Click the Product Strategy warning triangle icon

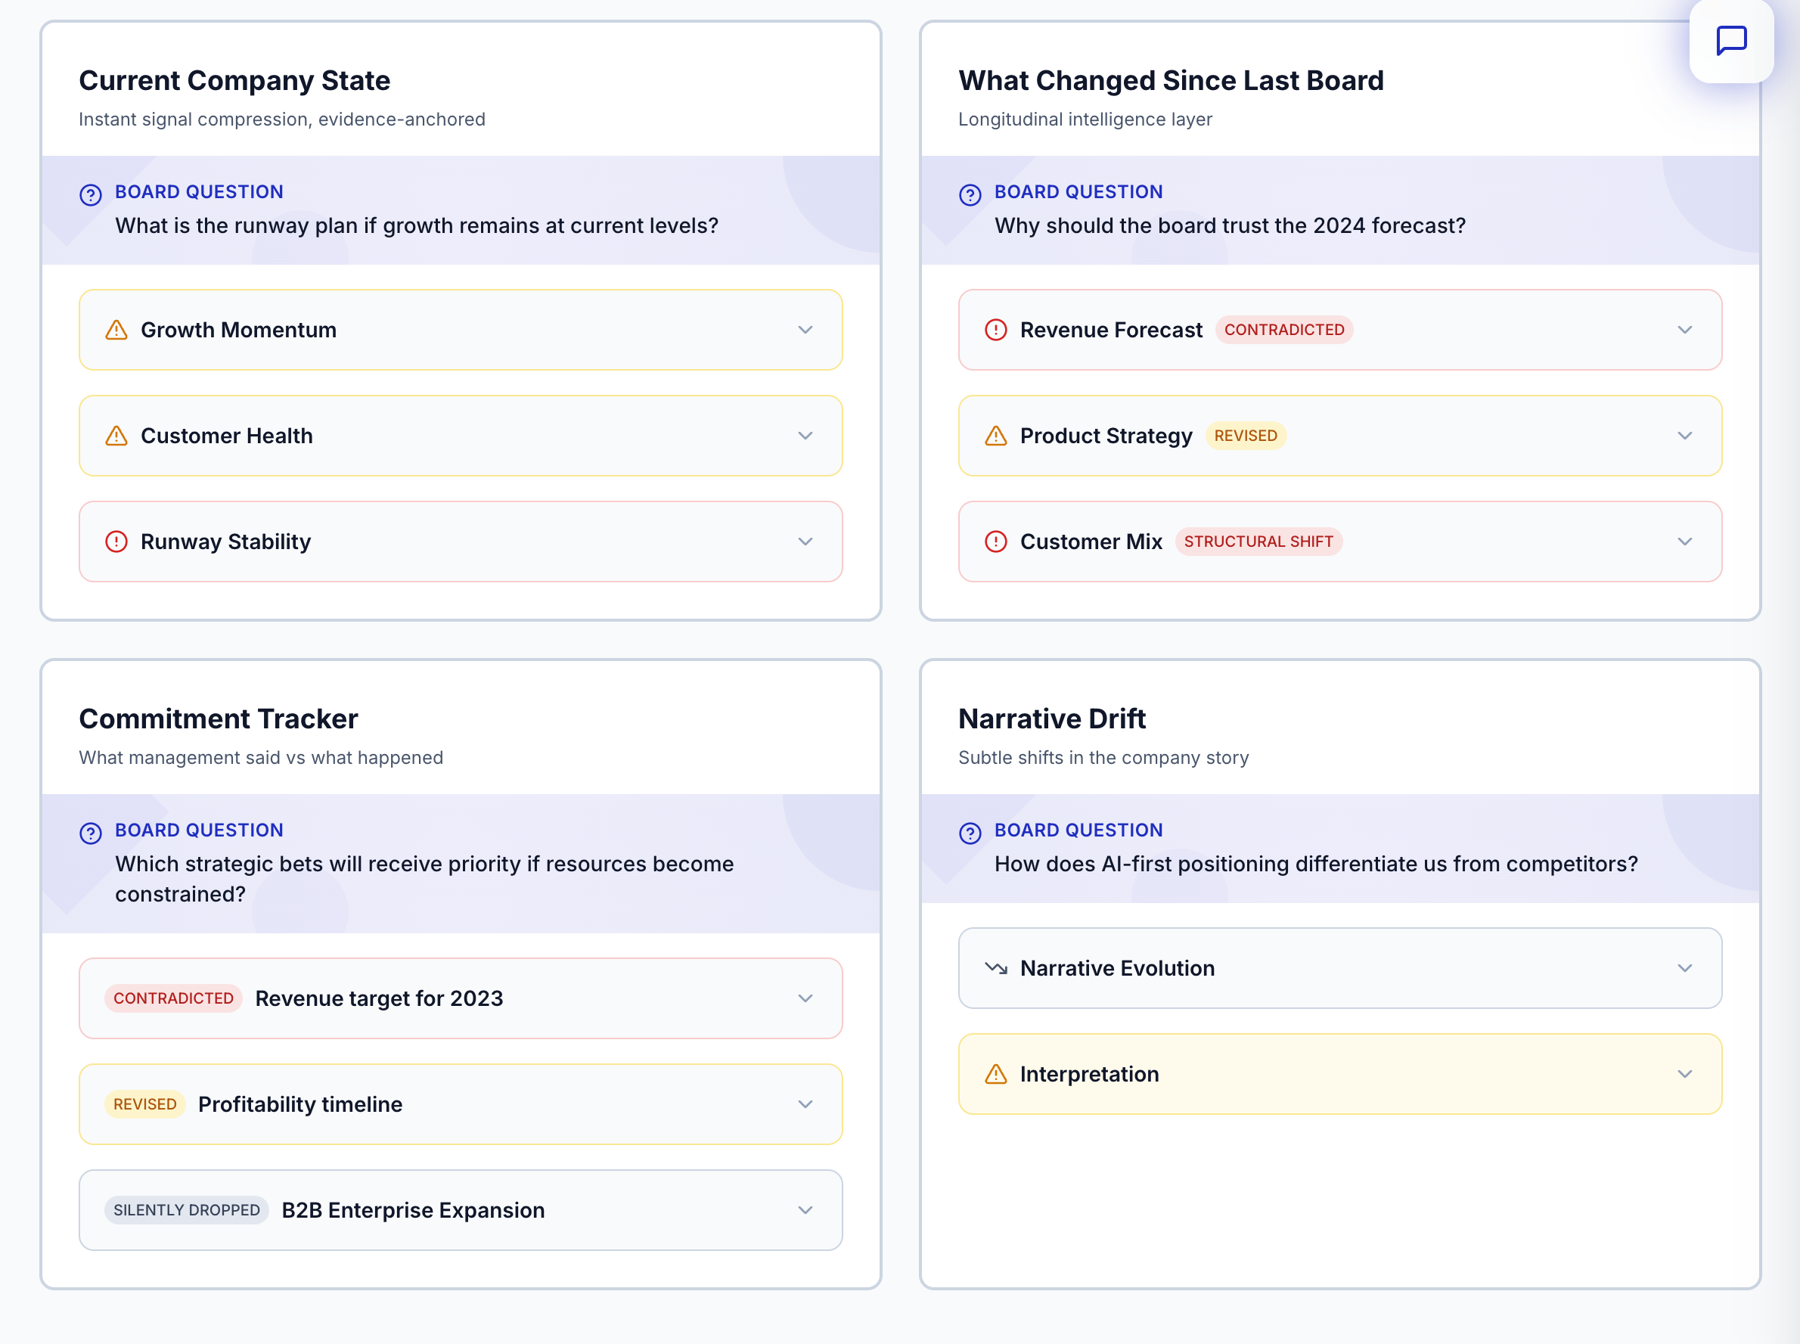(x=996, y=436)
